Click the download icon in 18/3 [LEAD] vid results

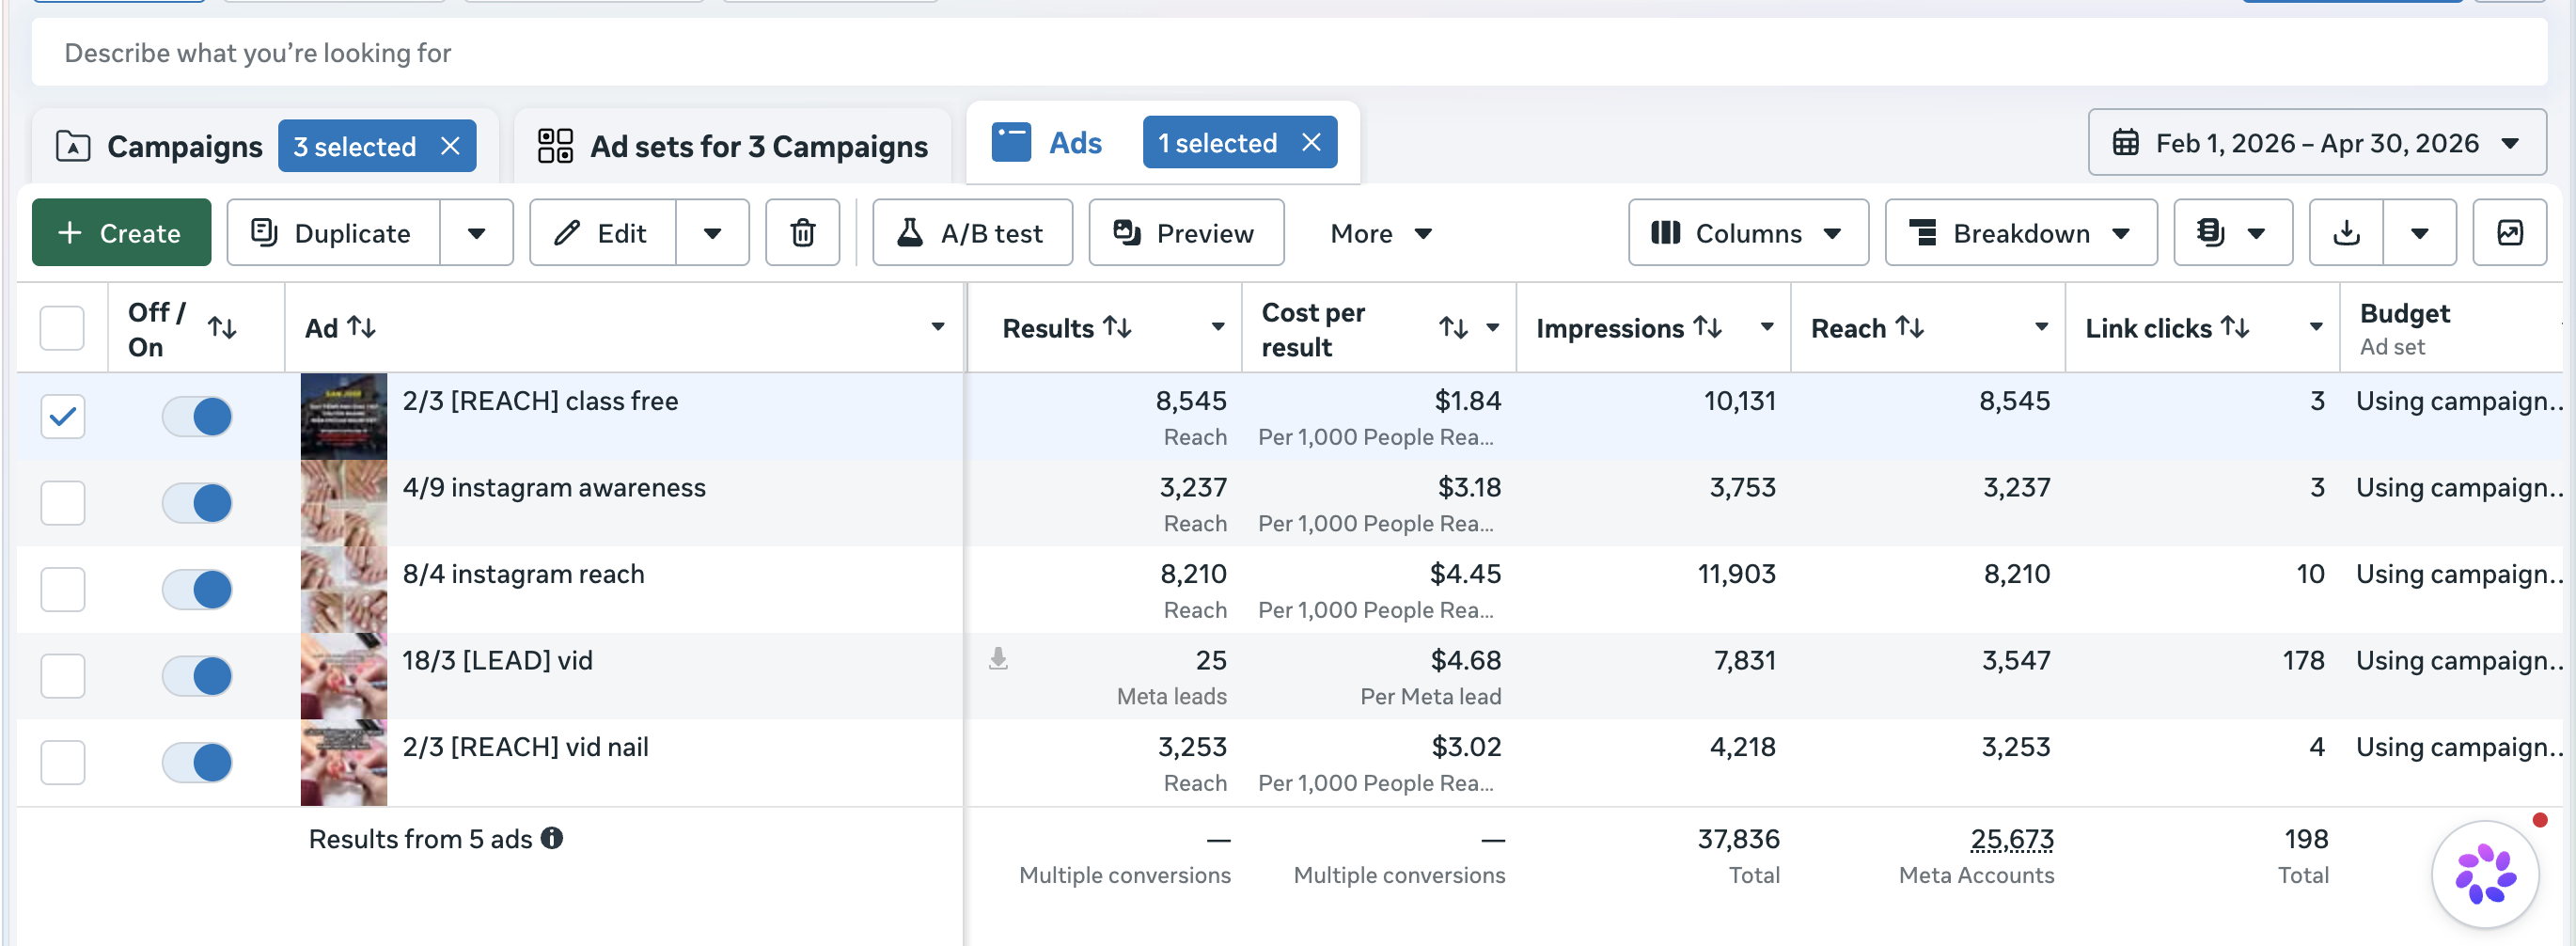click(998, 659)
